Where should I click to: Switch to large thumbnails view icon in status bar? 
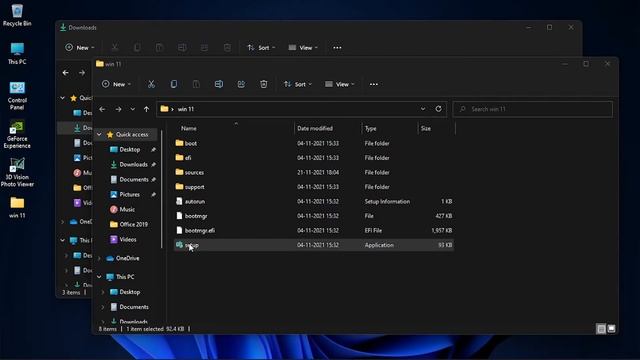[611, 329]
